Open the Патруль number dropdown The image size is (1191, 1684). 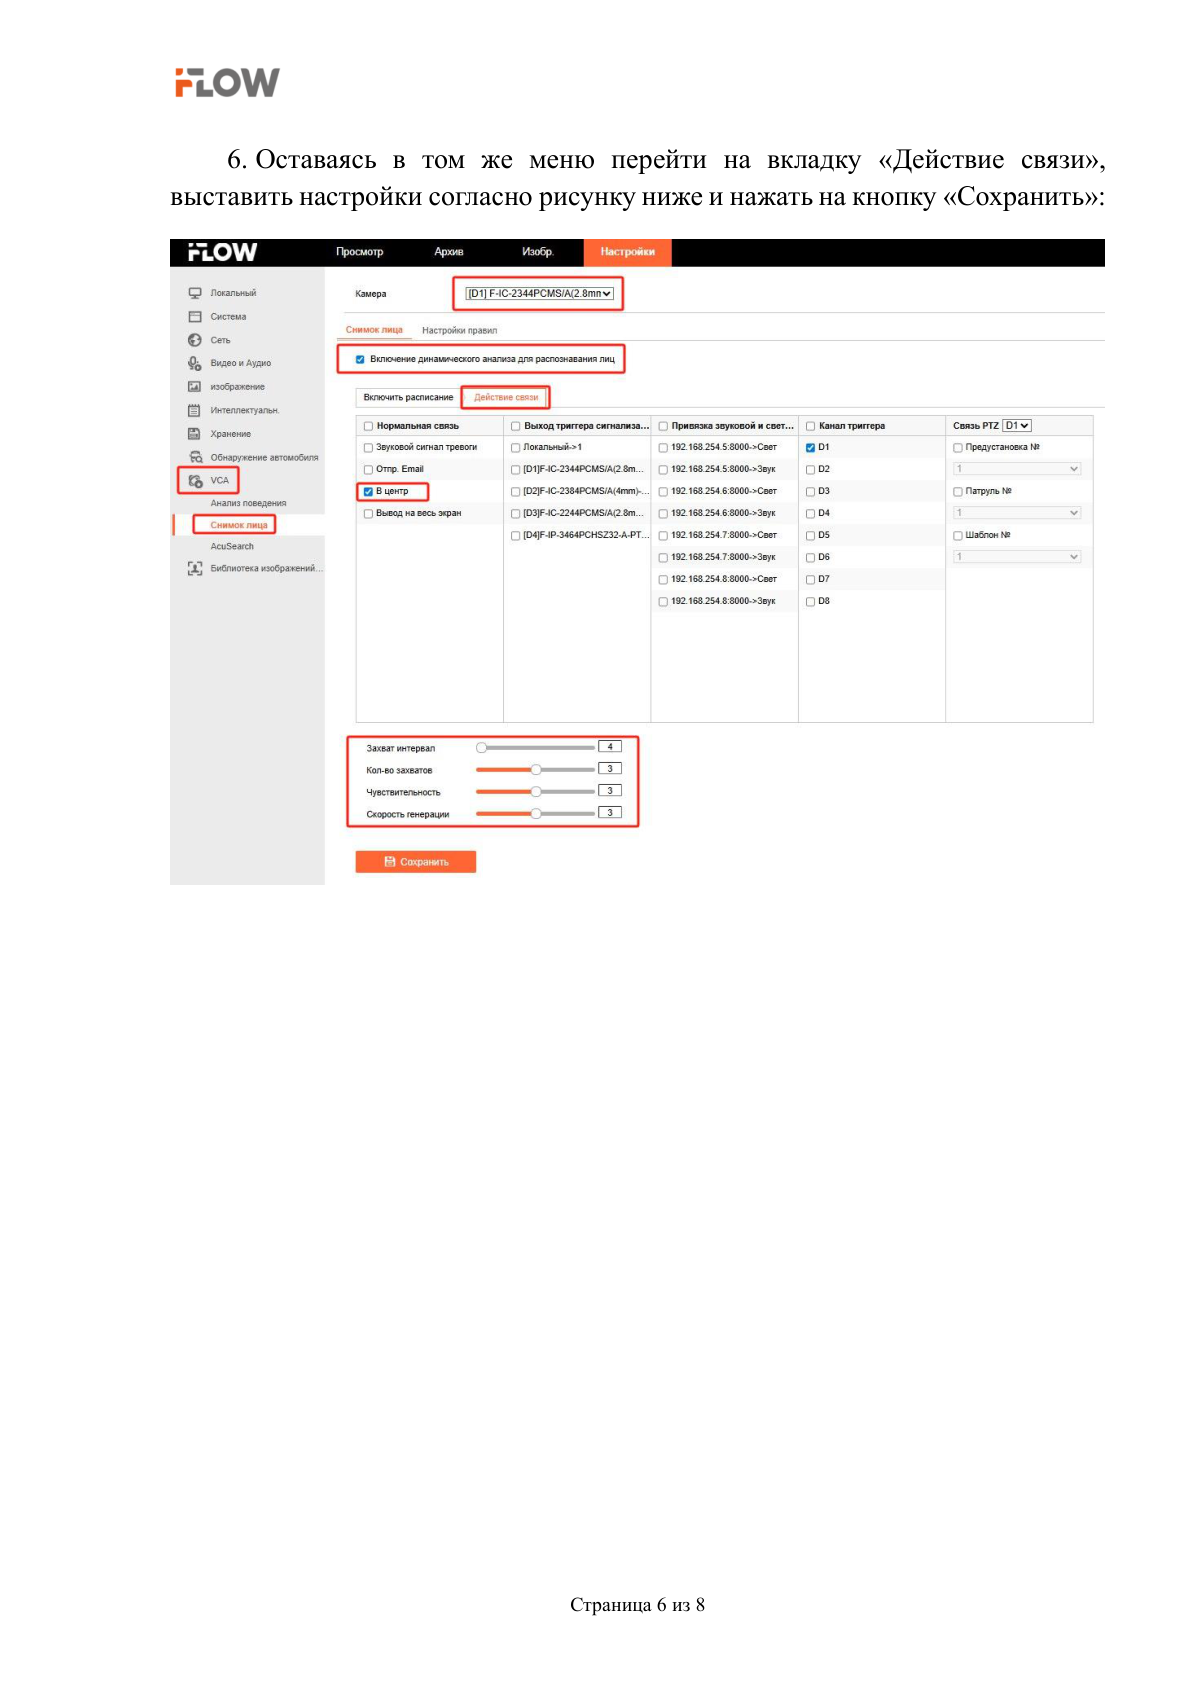coord(1017,513)
